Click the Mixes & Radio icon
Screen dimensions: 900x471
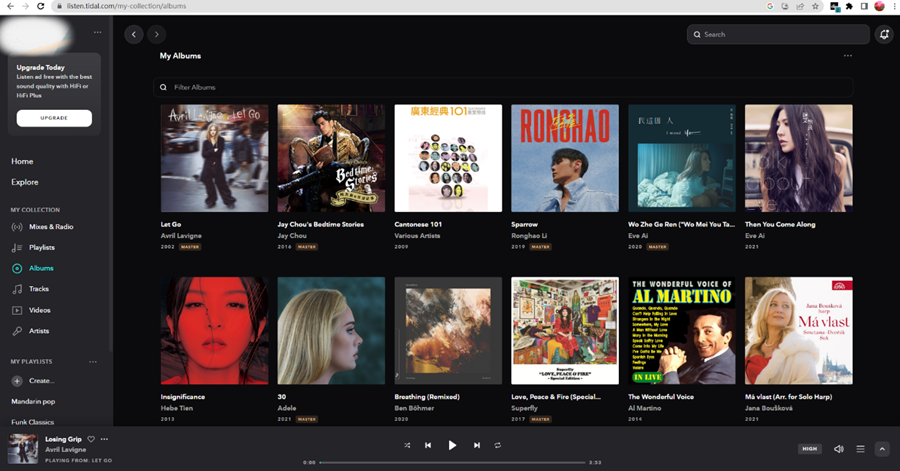(17, 227)
